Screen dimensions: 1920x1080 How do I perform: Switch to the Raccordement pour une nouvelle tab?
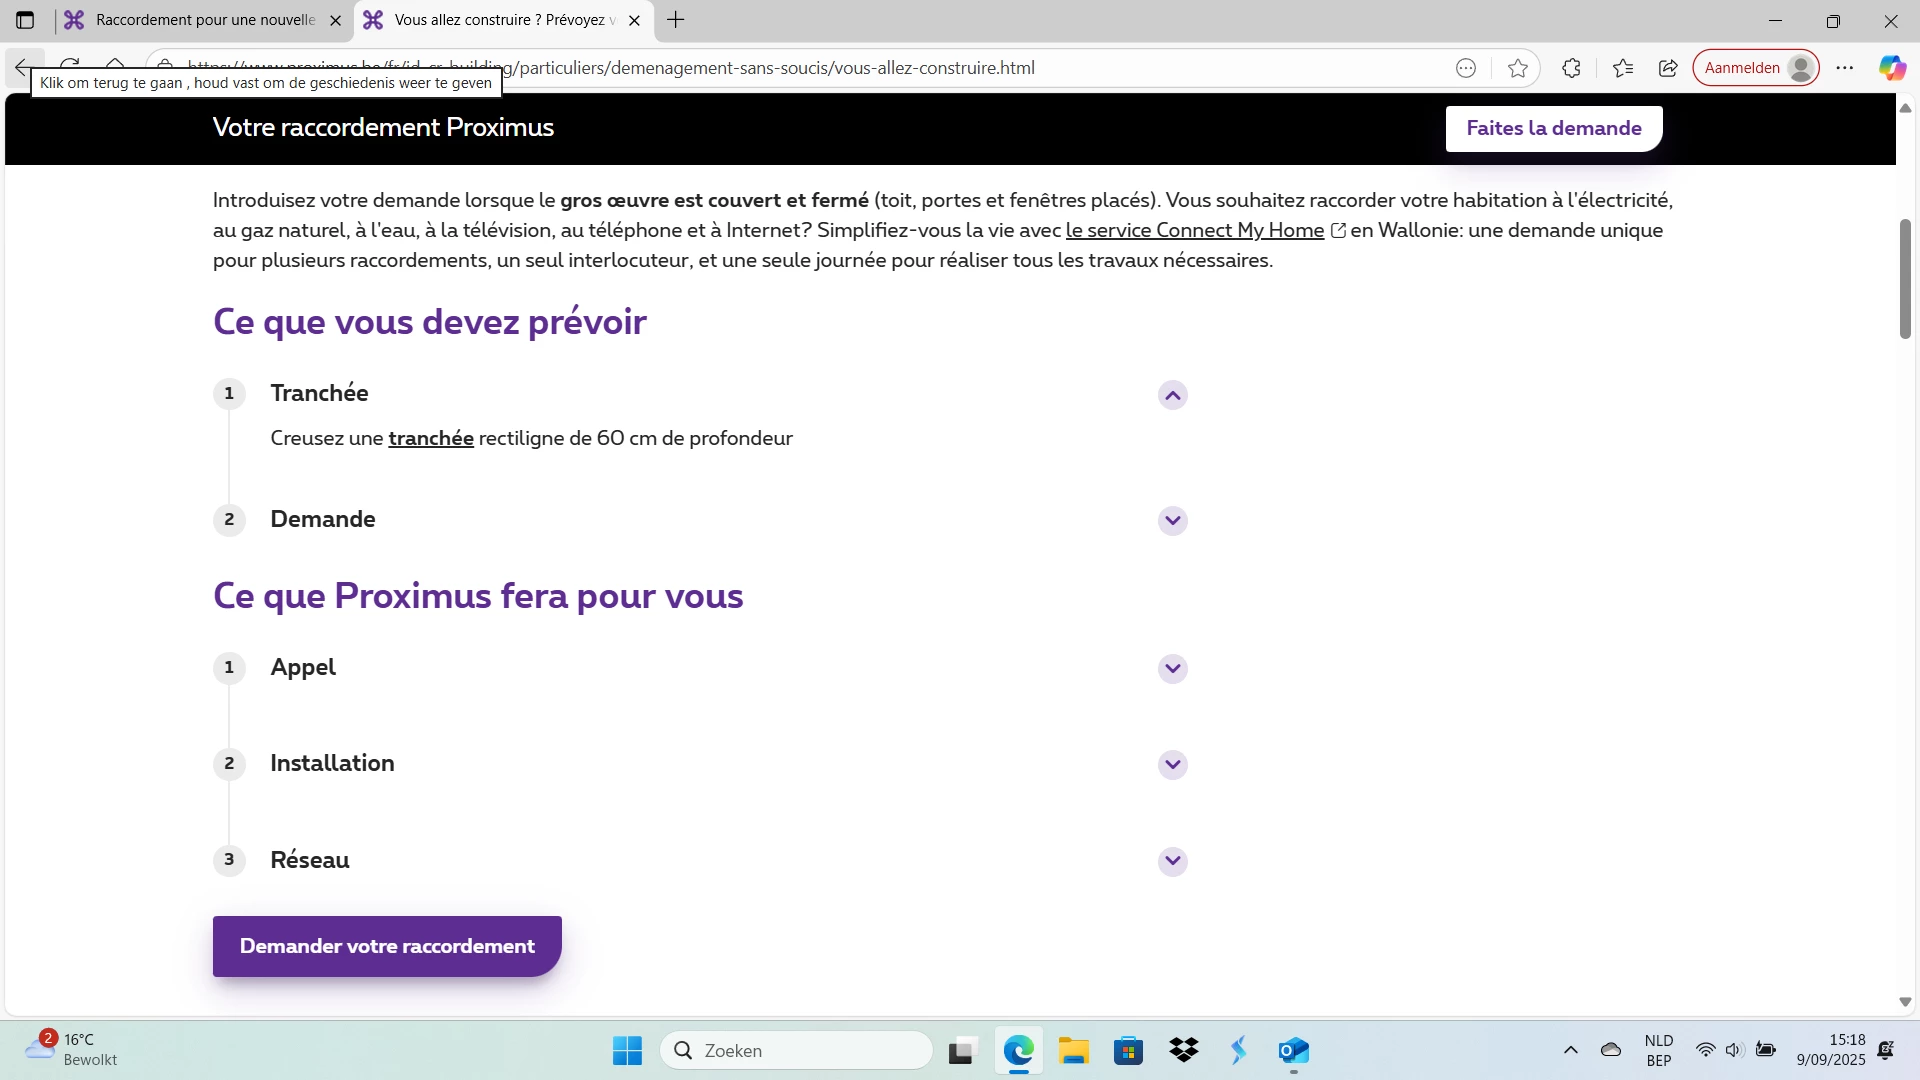point(205,20)
